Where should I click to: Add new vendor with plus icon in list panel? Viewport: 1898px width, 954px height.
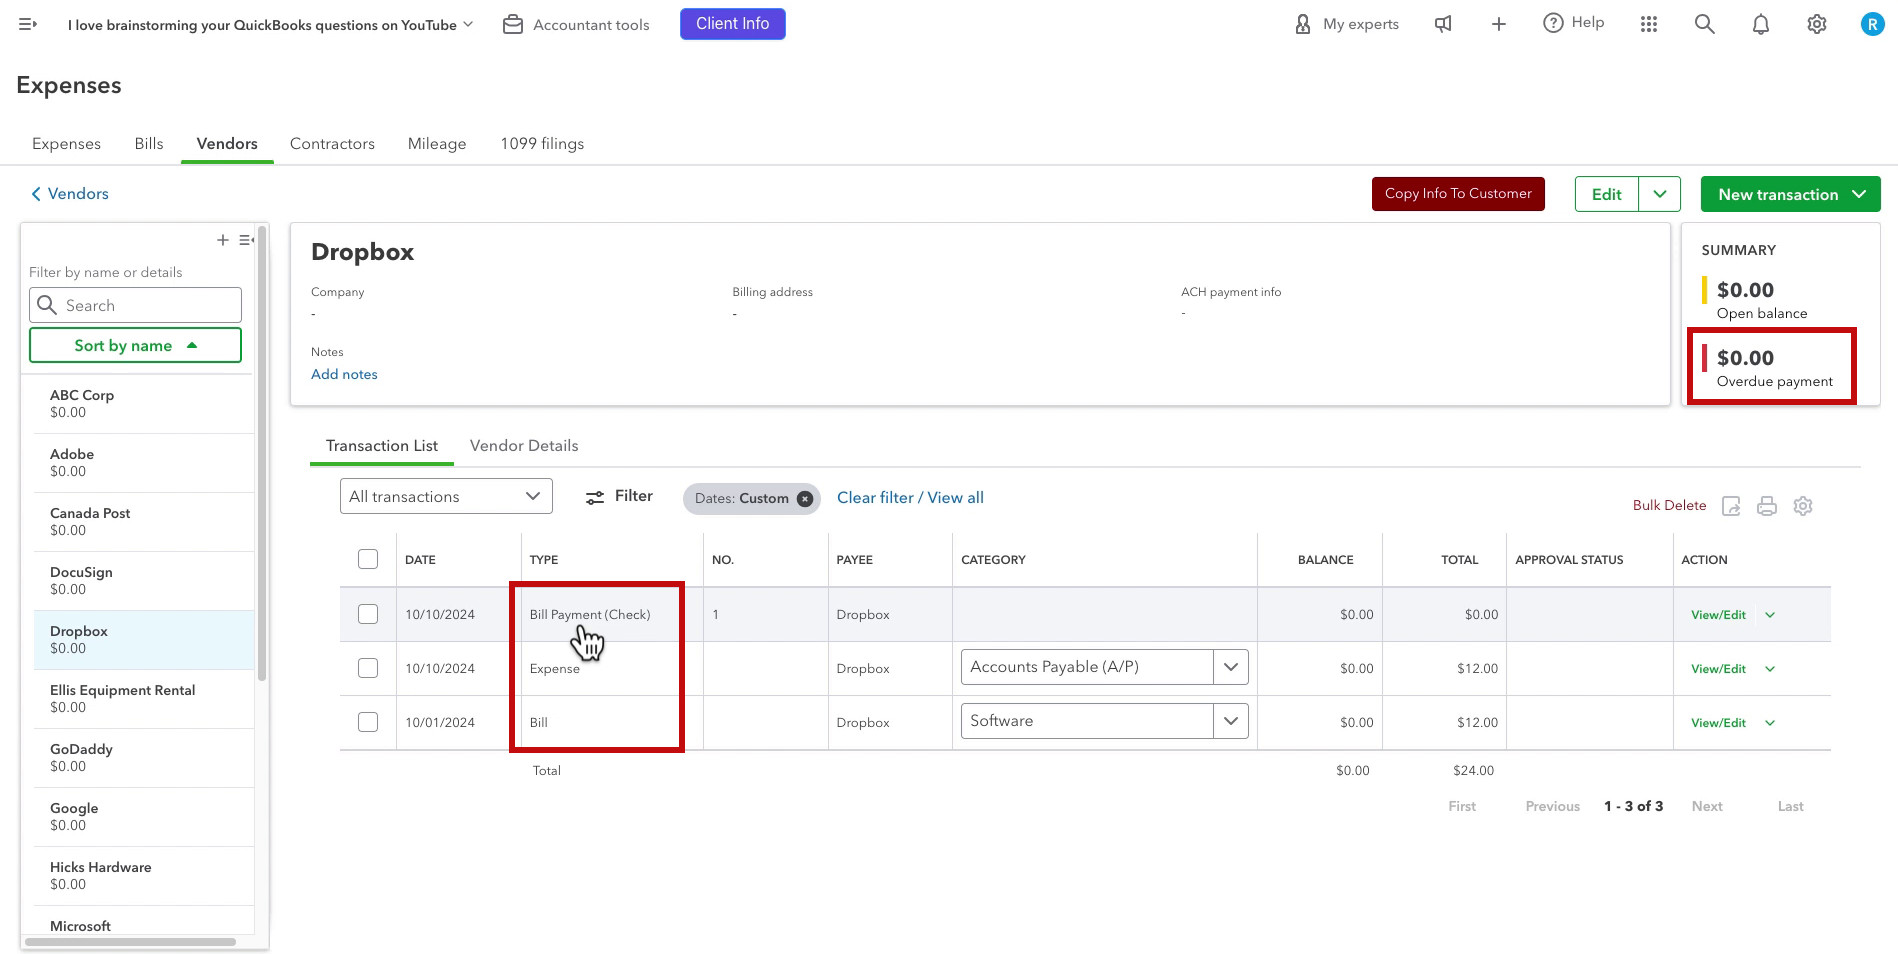[223, 240]
